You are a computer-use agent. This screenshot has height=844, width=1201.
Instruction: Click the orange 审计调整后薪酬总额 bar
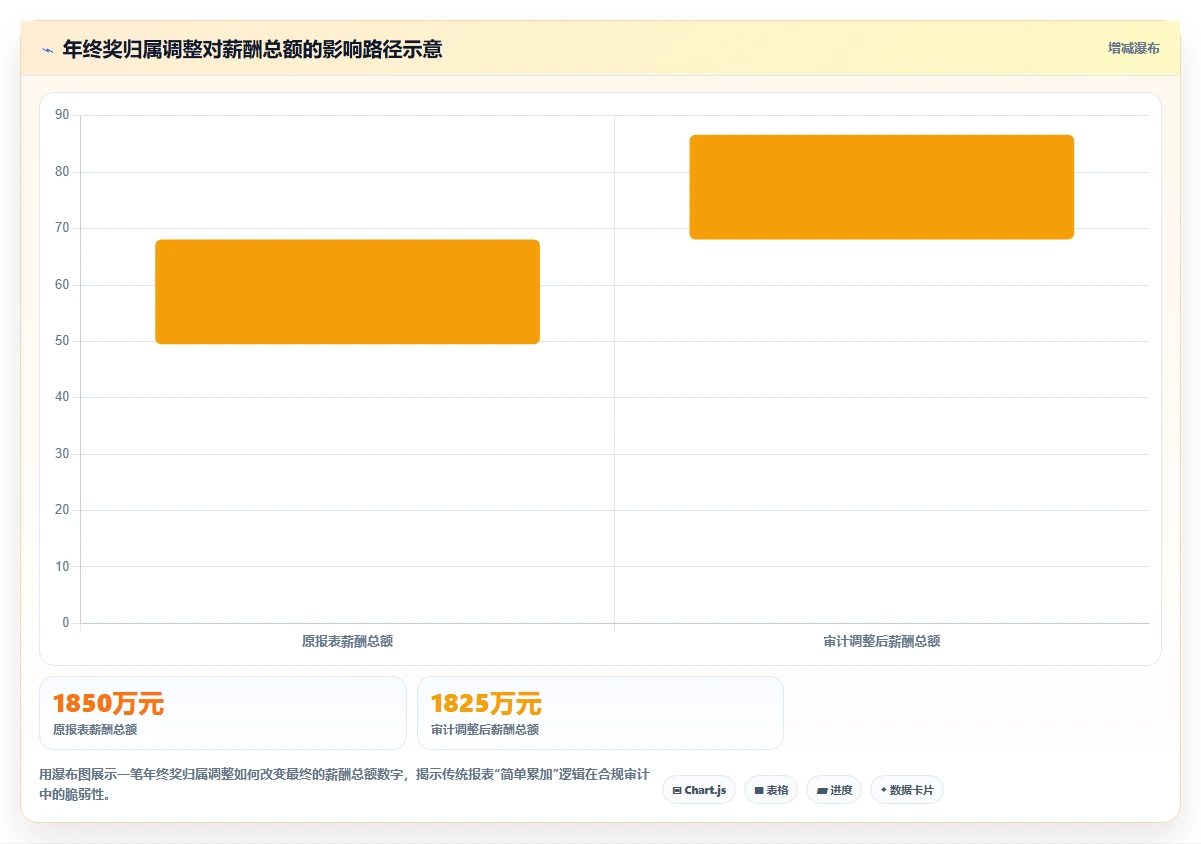click(881, 187)
